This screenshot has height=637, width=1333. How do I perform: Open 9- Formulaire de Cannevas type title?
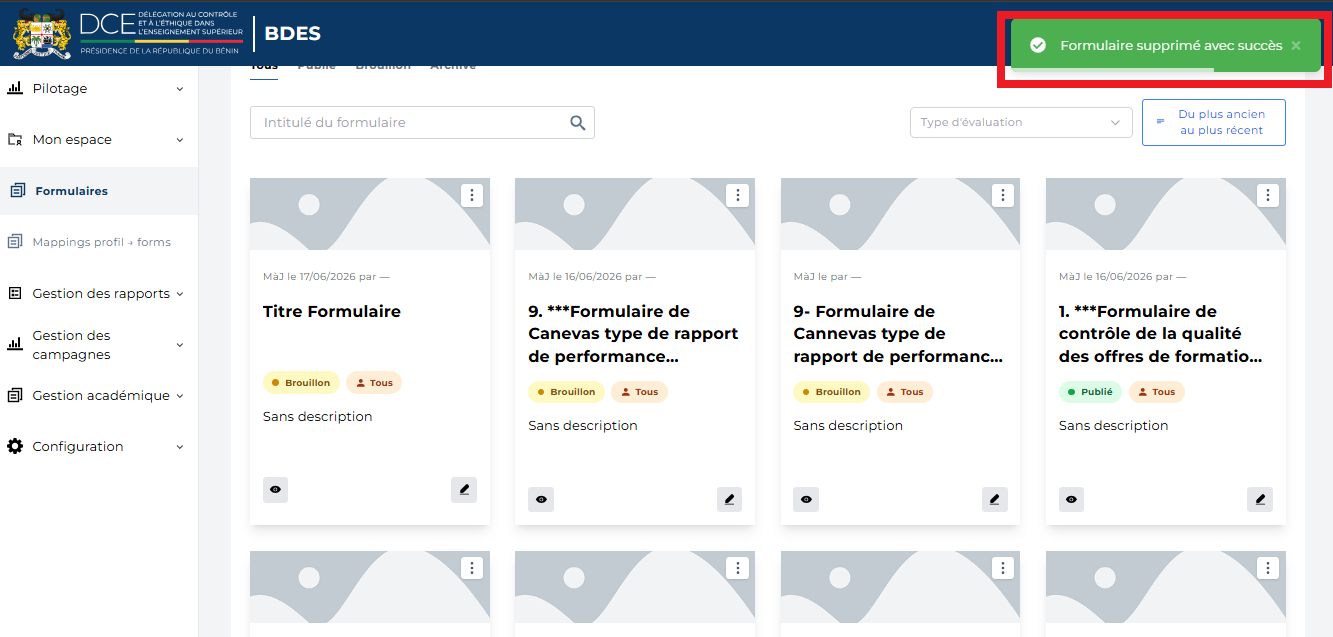pos(898,334)
